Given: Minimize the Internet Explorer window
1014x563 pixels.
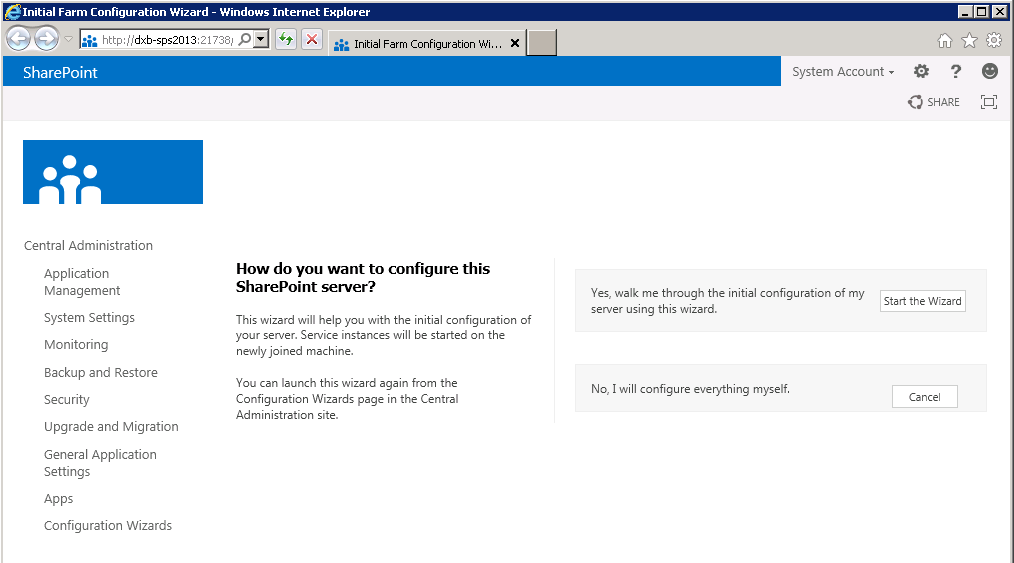Looking at the screenshot, I should [965, 12].
